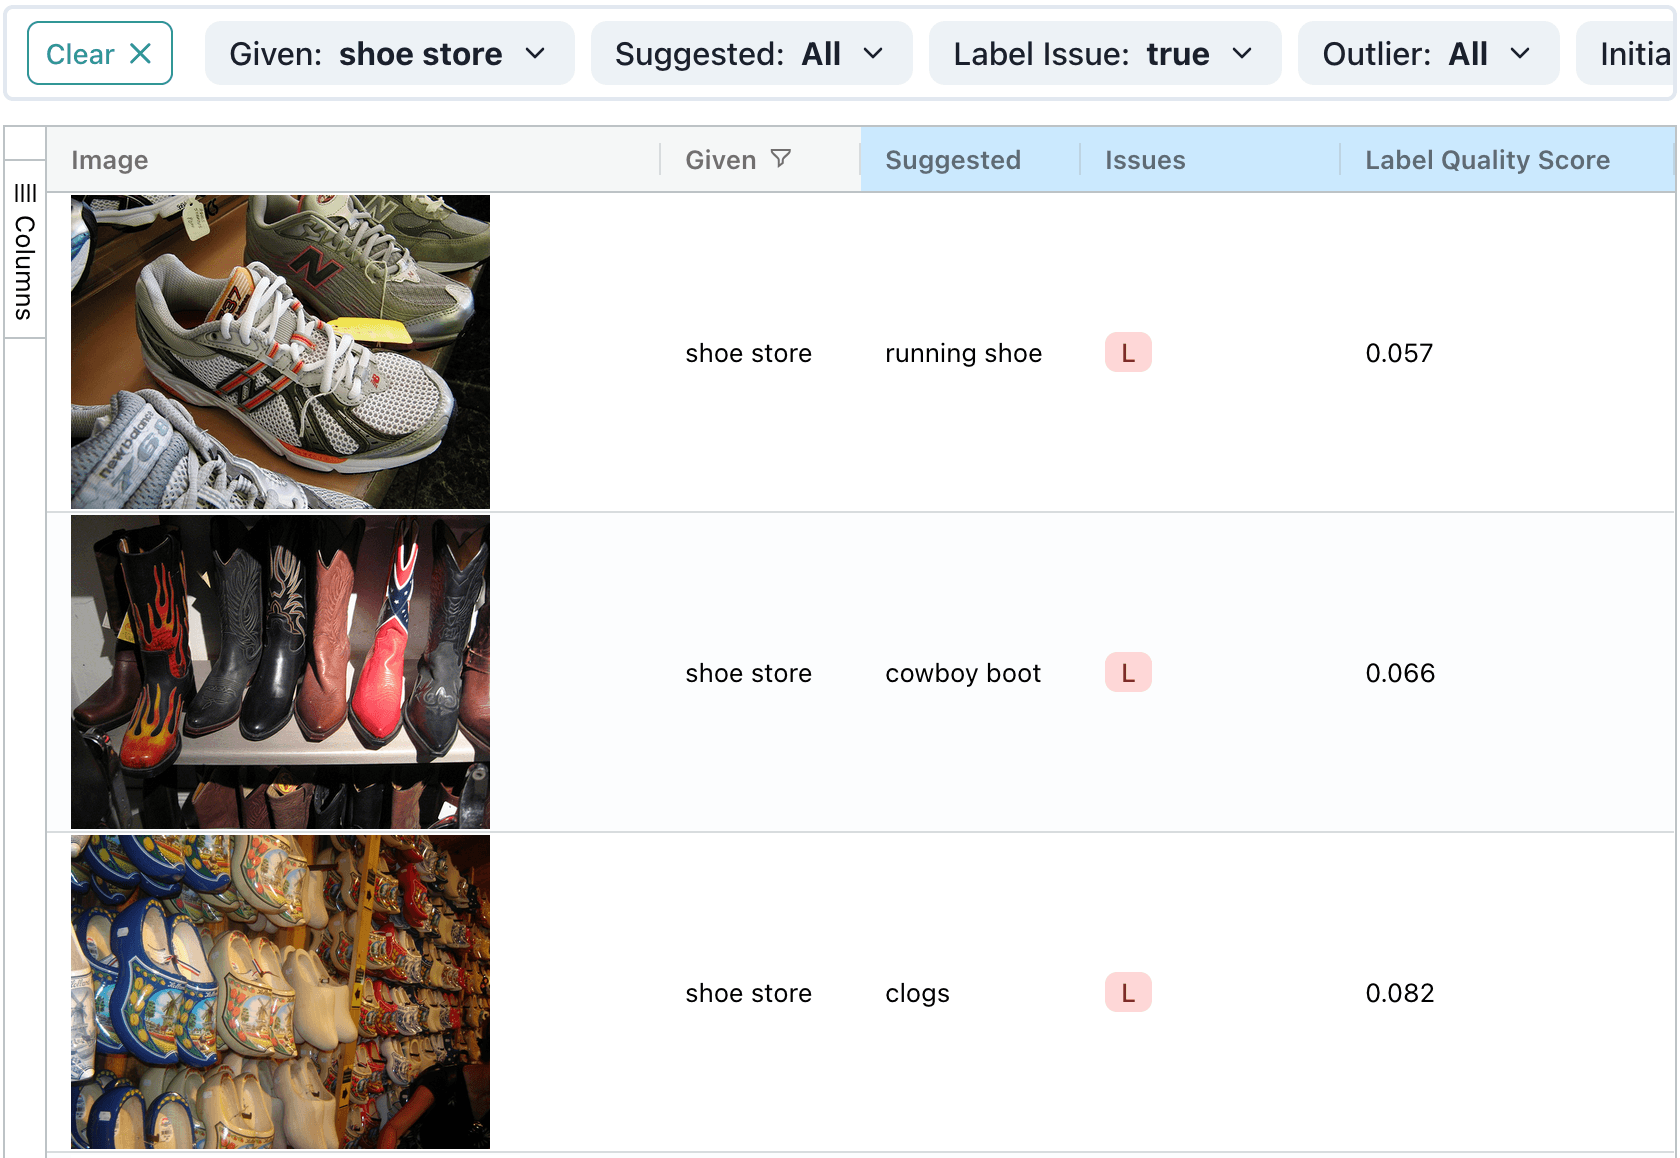Click the Clear button to reset filters
The height and width of the screenshot is (1158, 1680).
pyautogui.click(x=82, y=54)
